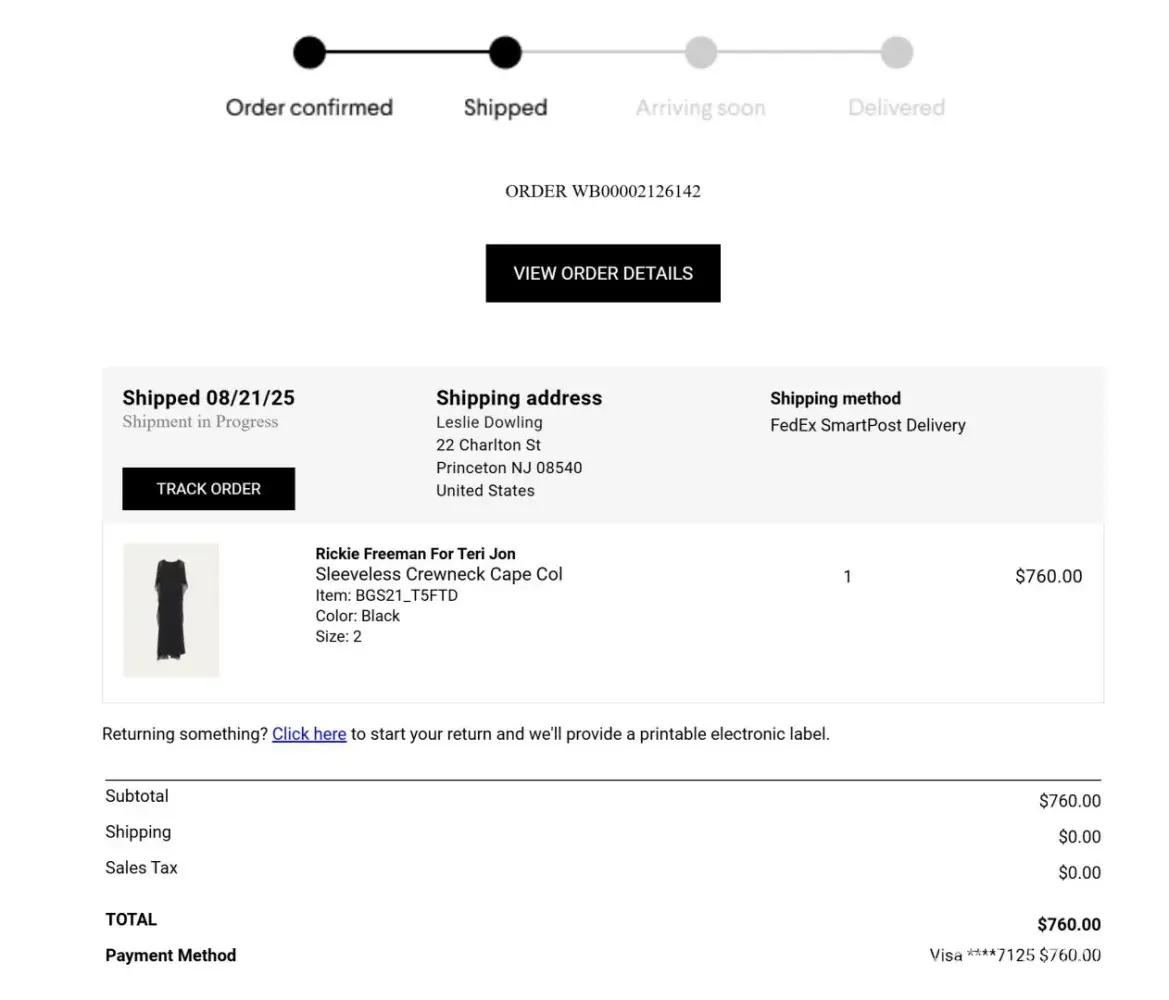
Task: Click the Shipped progress step dot
Action: (506, 52)
